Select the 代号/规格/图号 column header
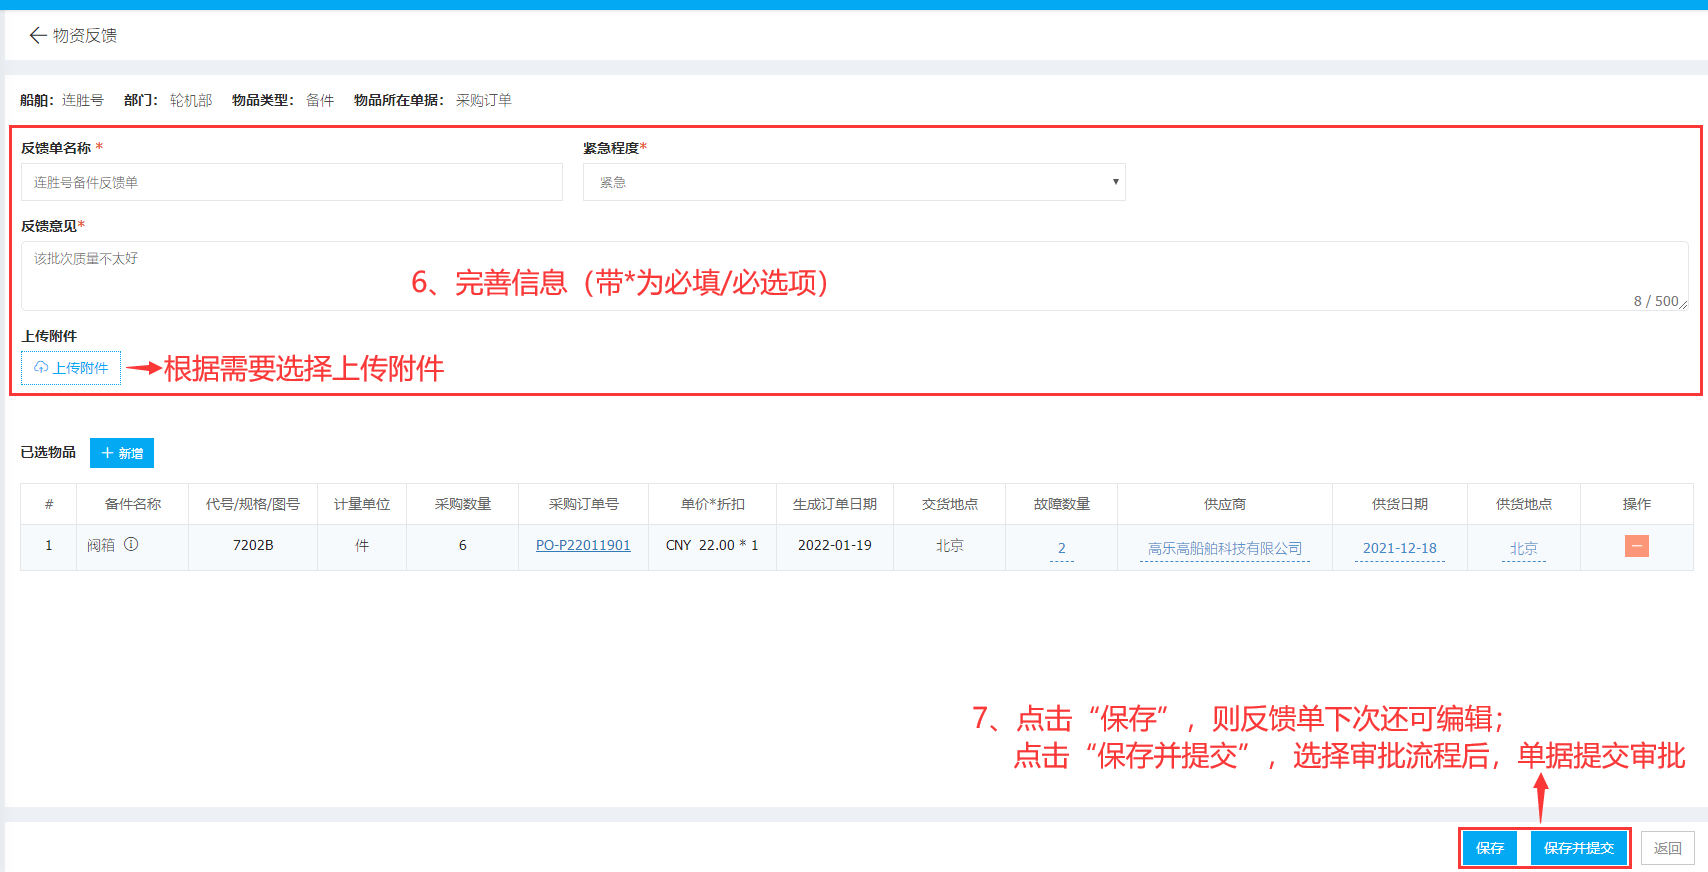 click(253, 504)
